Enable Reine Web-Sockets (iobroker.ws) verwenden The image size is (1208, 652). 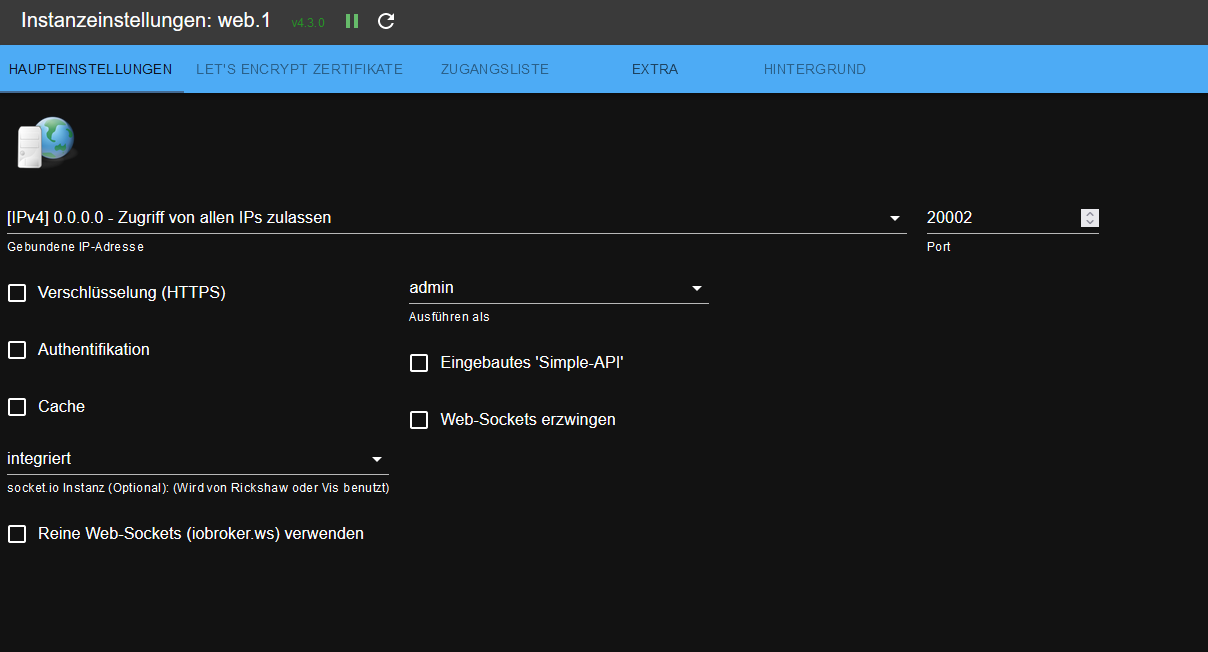(17, 534)
